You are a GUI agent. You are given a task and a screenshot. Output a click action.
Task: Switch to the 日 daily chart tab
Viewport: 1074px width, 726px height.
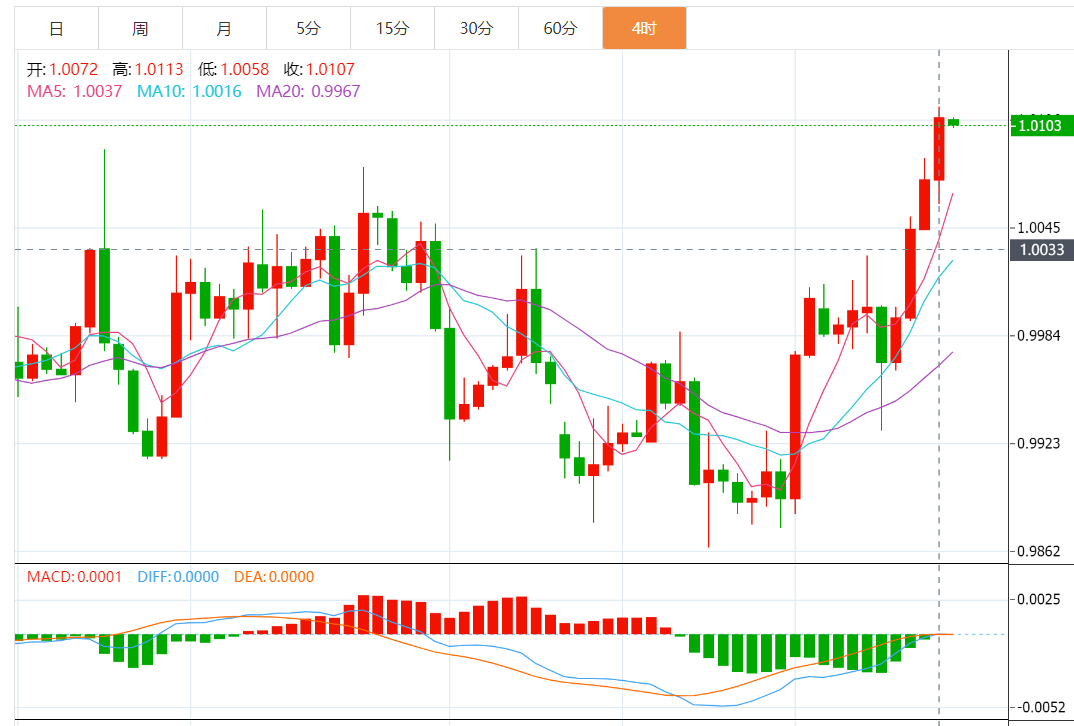pos(57,29)
